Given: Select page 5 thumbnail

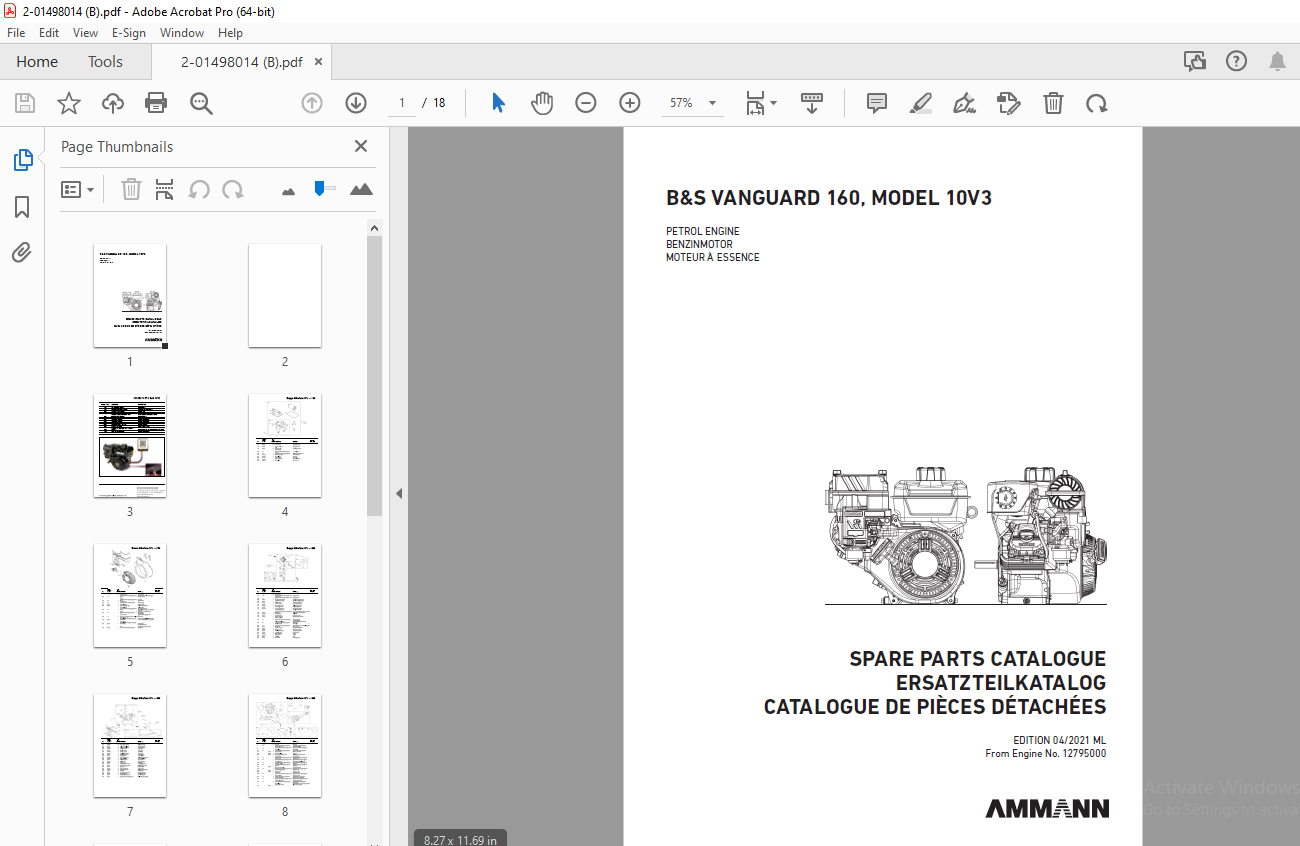Looking at the screenshot, I should pyautogui.click(x=130, y=596).
